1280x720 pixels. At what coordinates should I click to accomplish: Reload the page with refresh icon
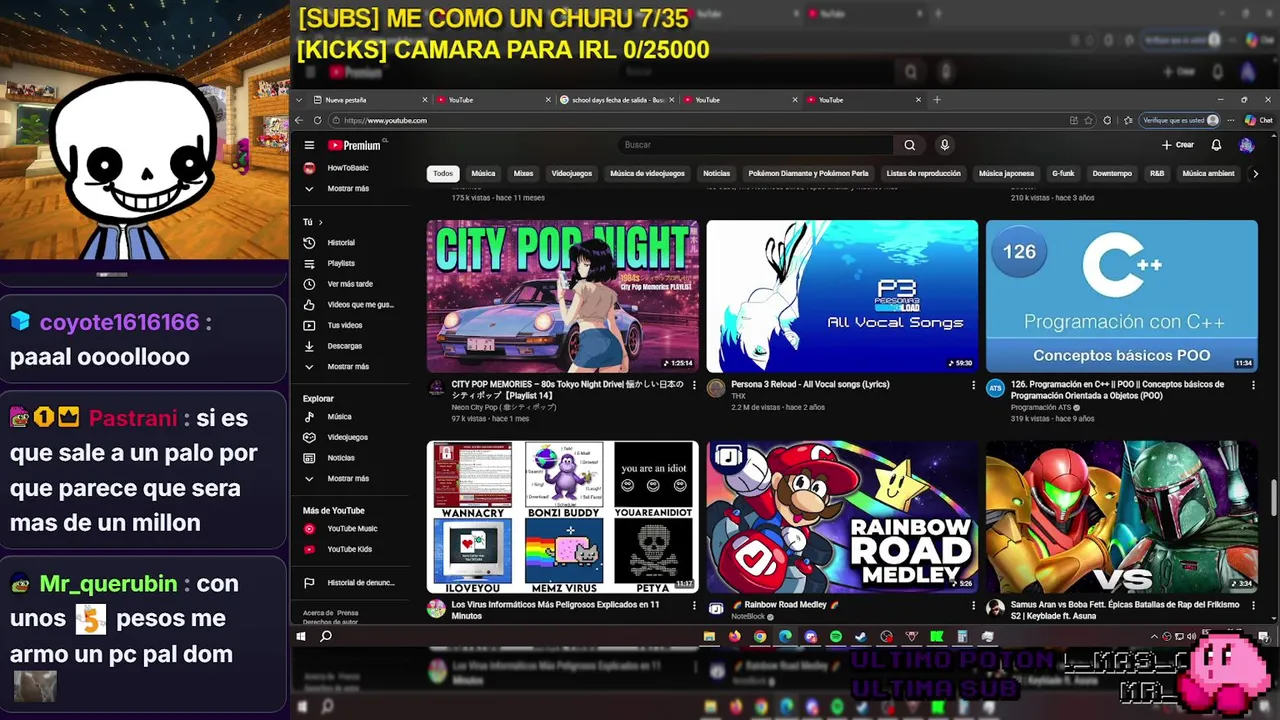click(x=319, y=120)
